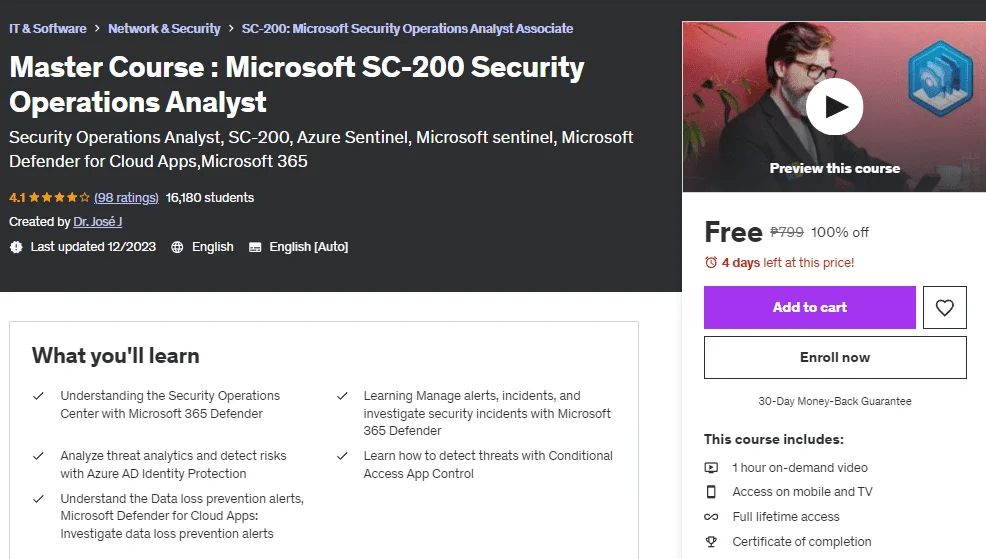
Task: Click the checkmark beside Learning Manage alerts
Action: (342, 396)
